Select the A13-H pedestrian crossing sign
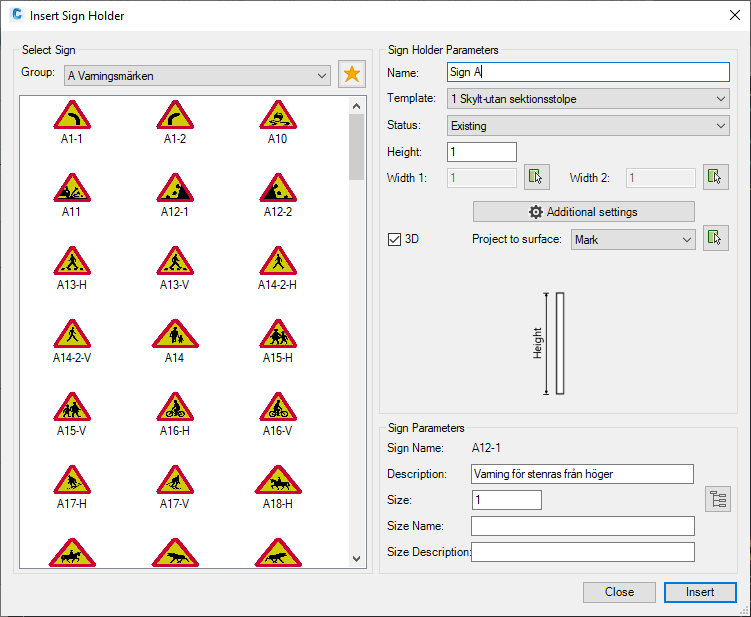The image size is (751, 617). point(72,268)
